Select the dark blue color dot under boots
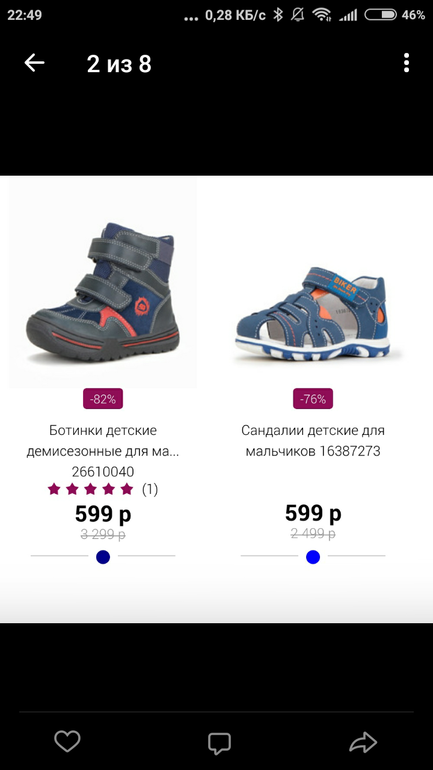The image size is (433, 770). [103, 557]
